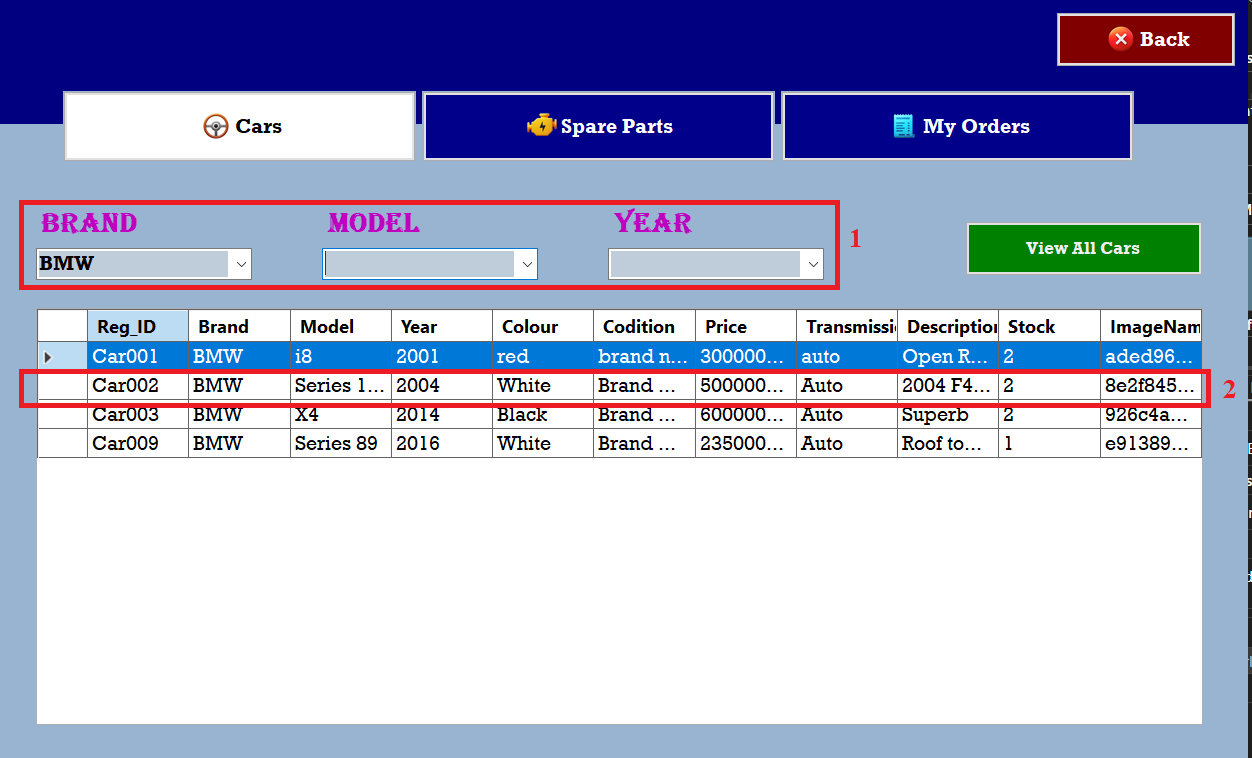Sort by the Price column header
Image resolution: width=1252 pixels, height=758 pixels.
tap(746, 326)
